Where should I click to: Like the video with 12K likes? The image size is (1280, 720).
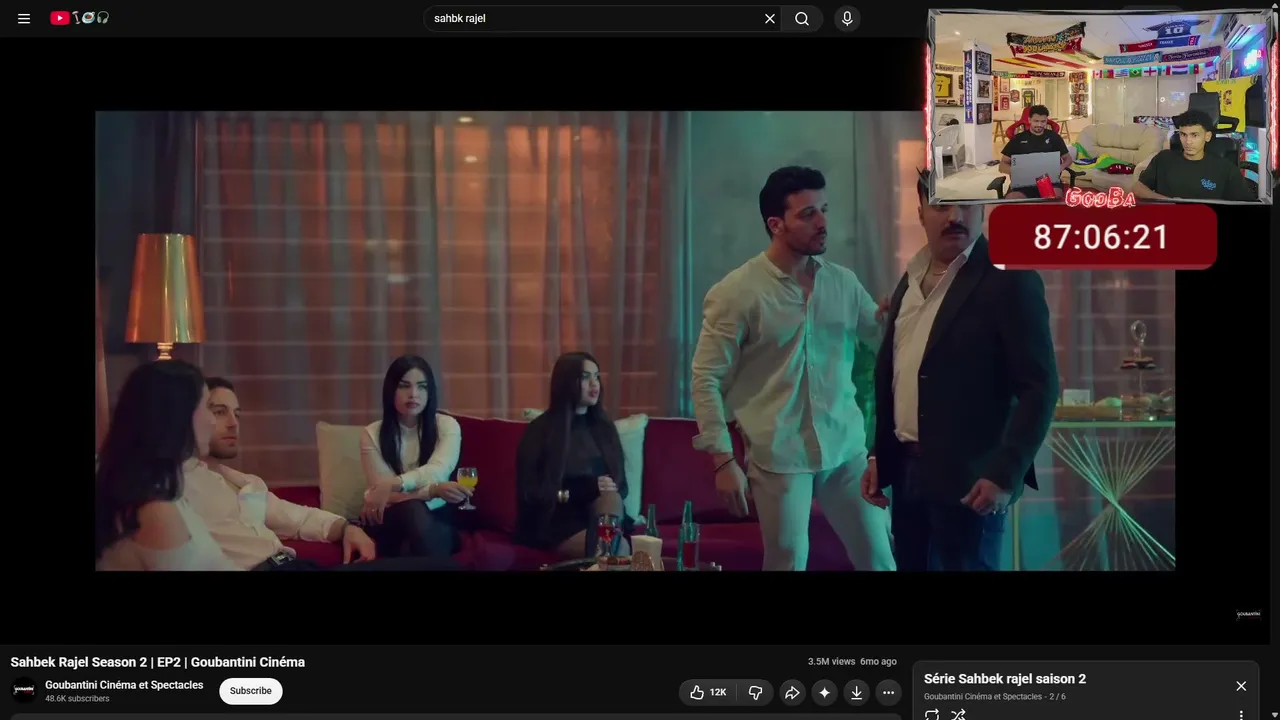708,692
